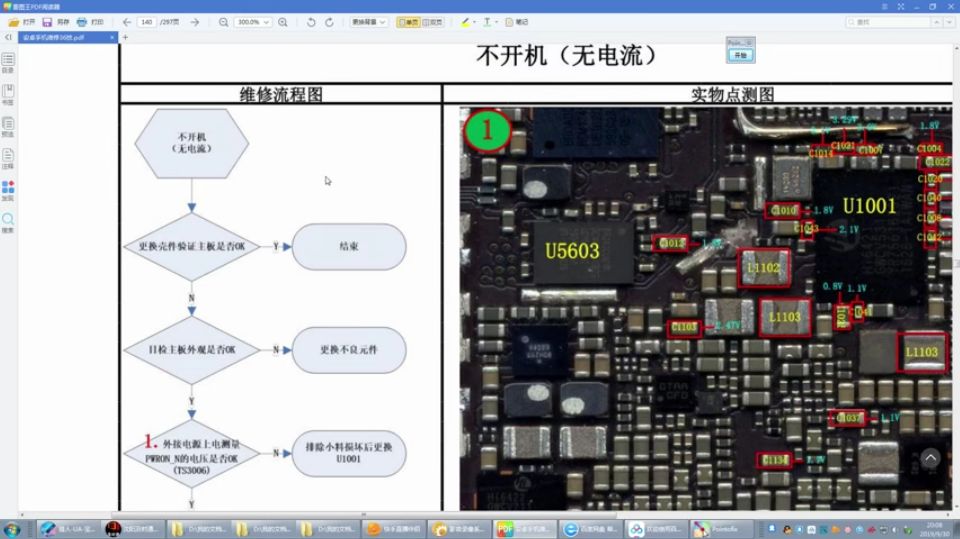Select the text underline tool
The height and width of the screenshot is (539, 960).
(x=487, y=22)
